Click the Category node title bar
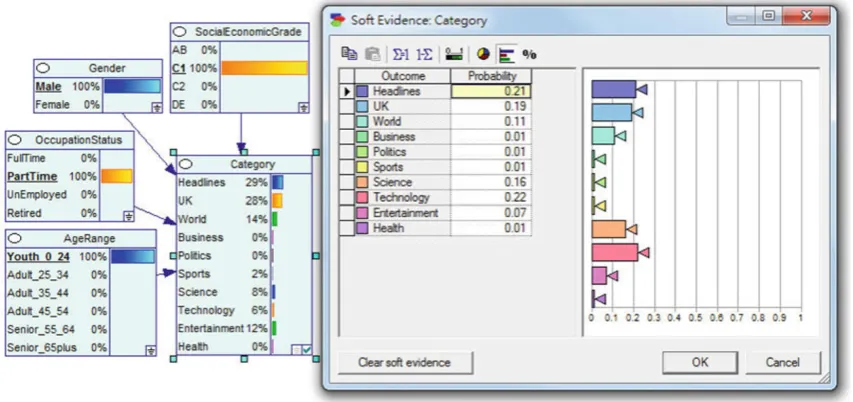853x402 pixels. tap(245, 164)
